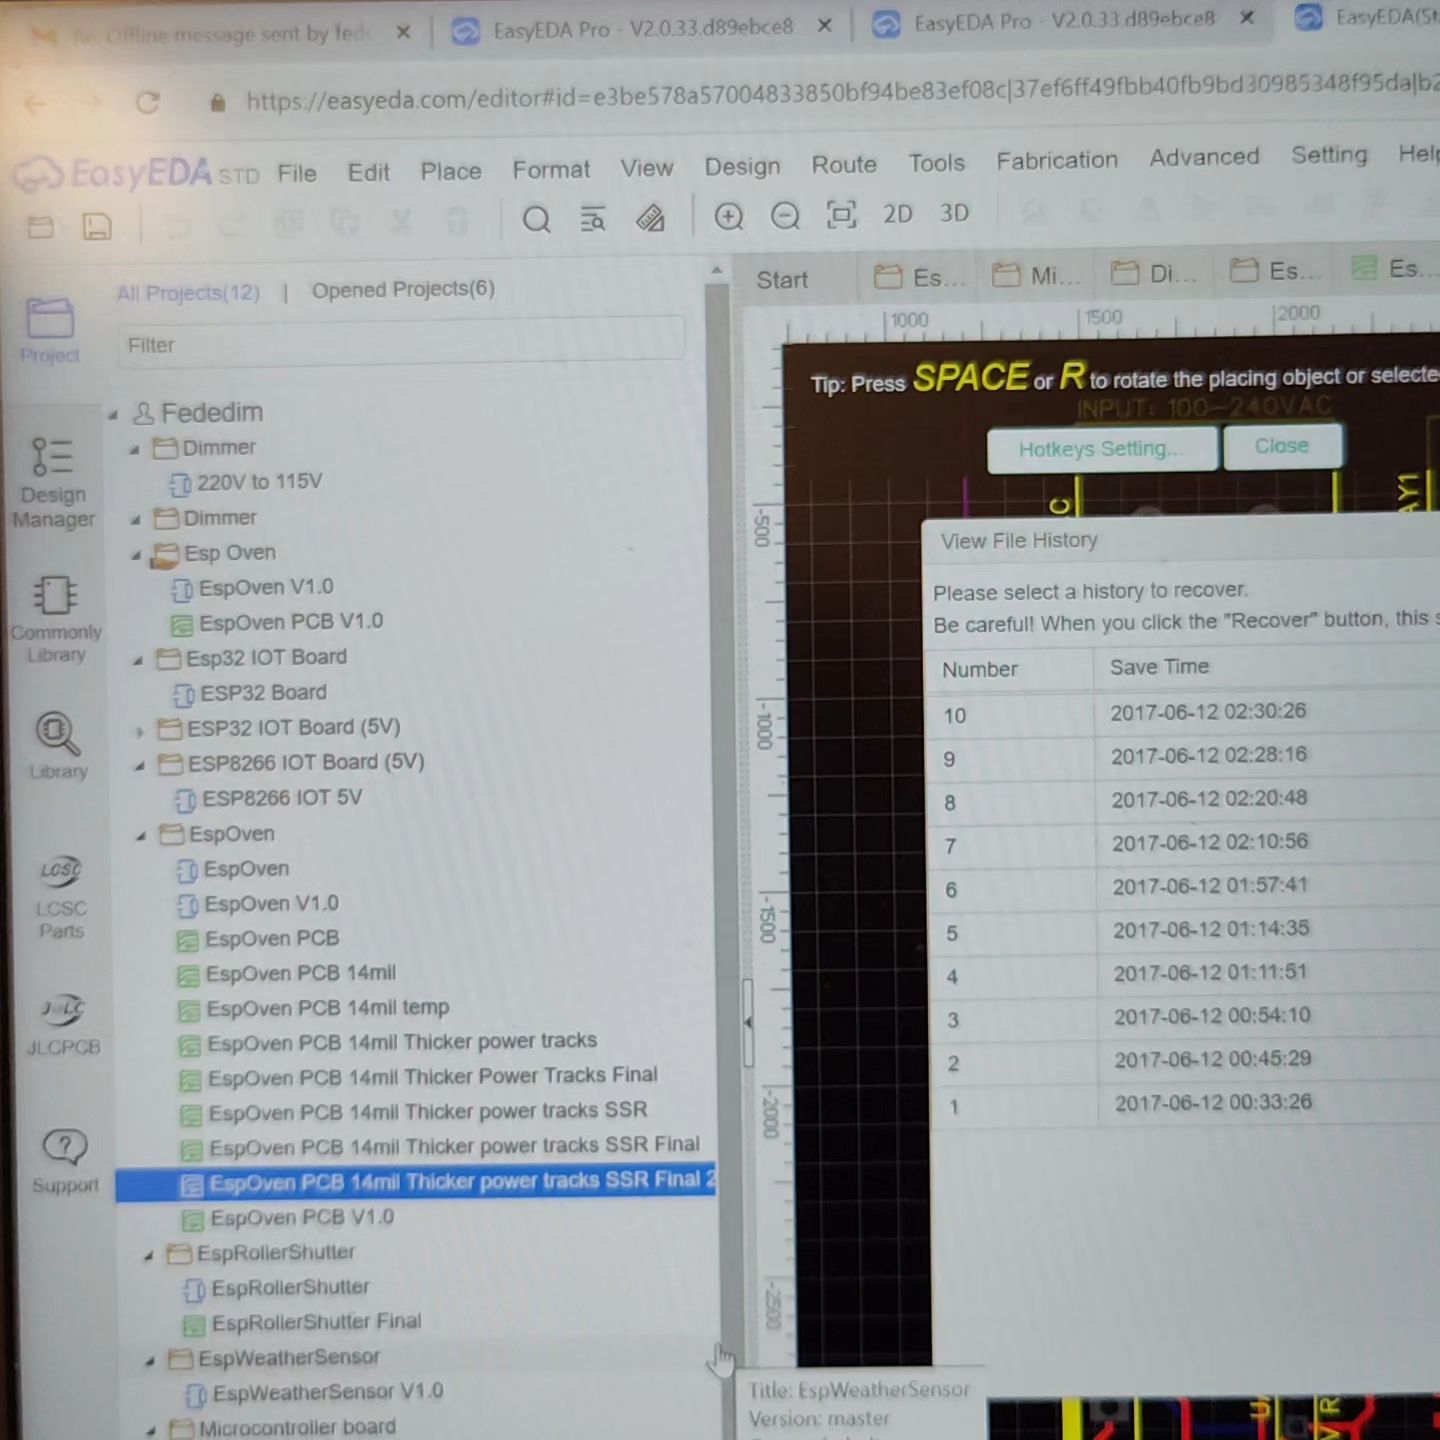Select the ruler measure tool icon

coord(650,217)
